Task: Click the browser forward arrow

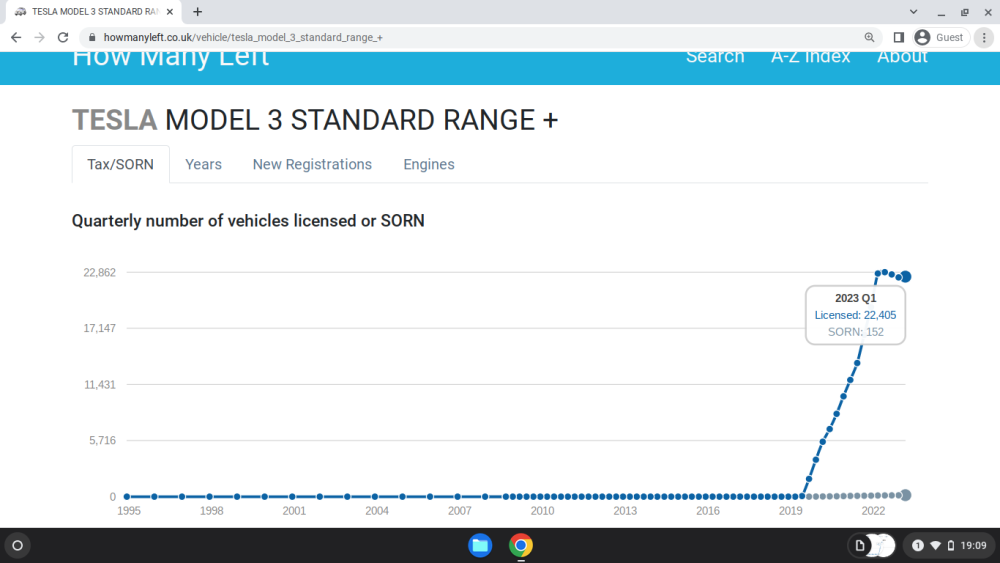Action: click(x=40, y=38)
